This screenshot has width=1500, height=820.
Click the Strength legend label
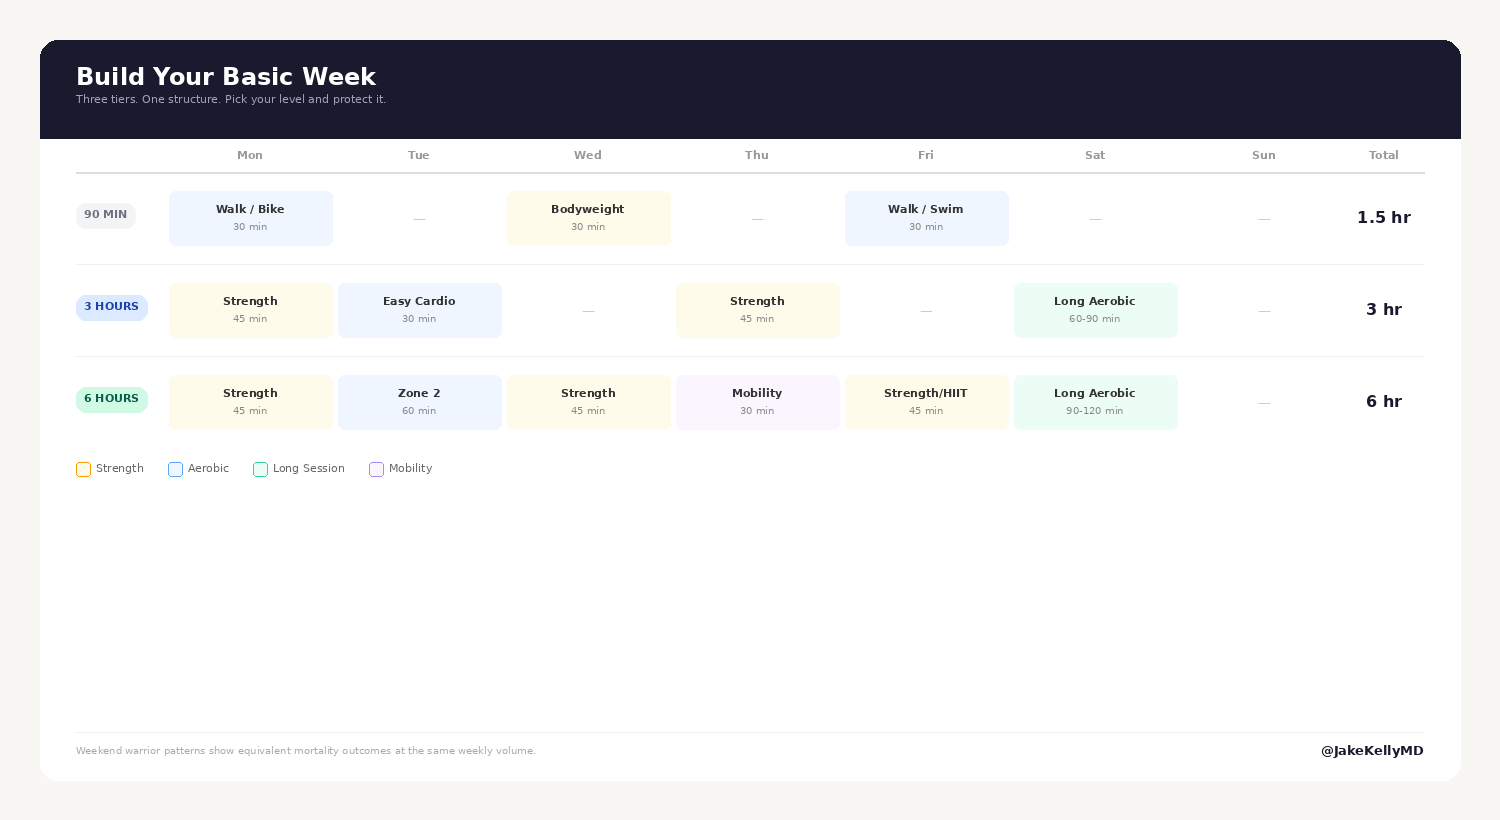tap(120, 468)
